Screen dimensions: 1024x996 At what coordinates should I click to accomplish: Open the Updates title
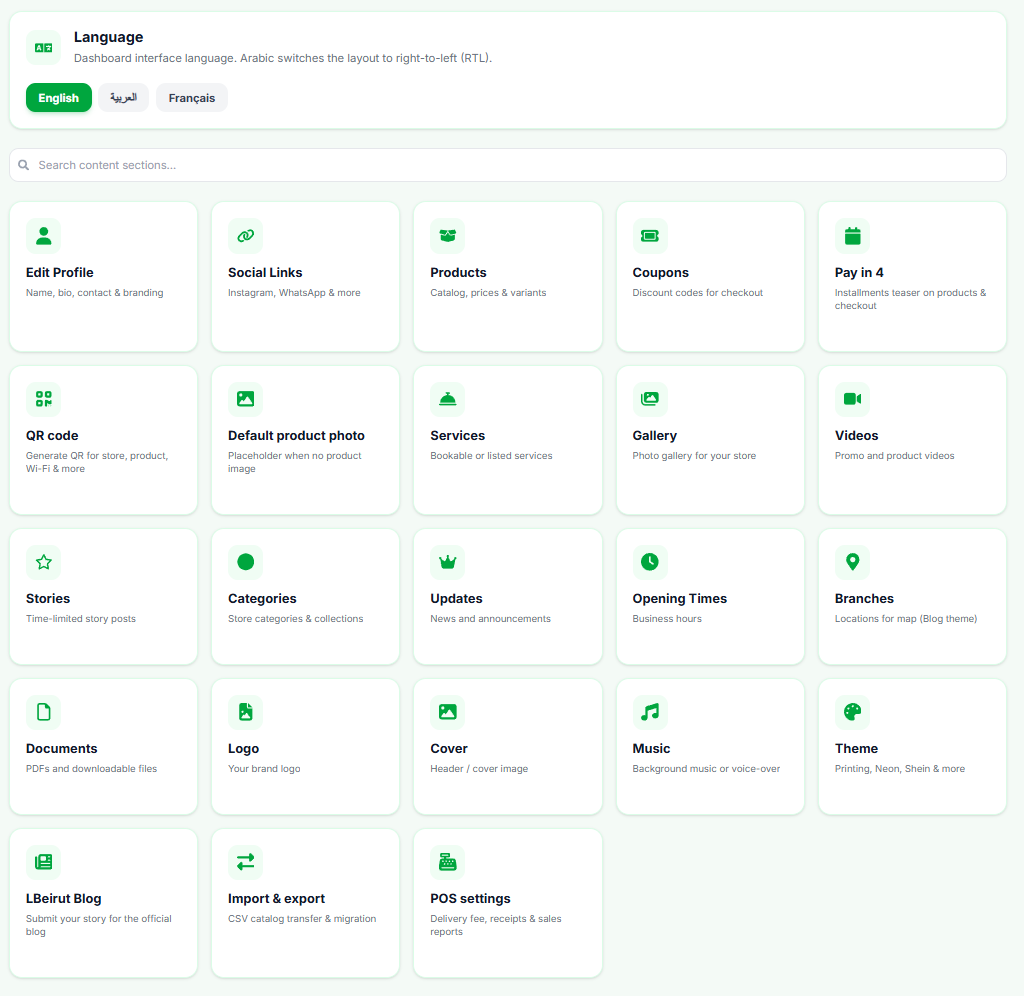456,598
